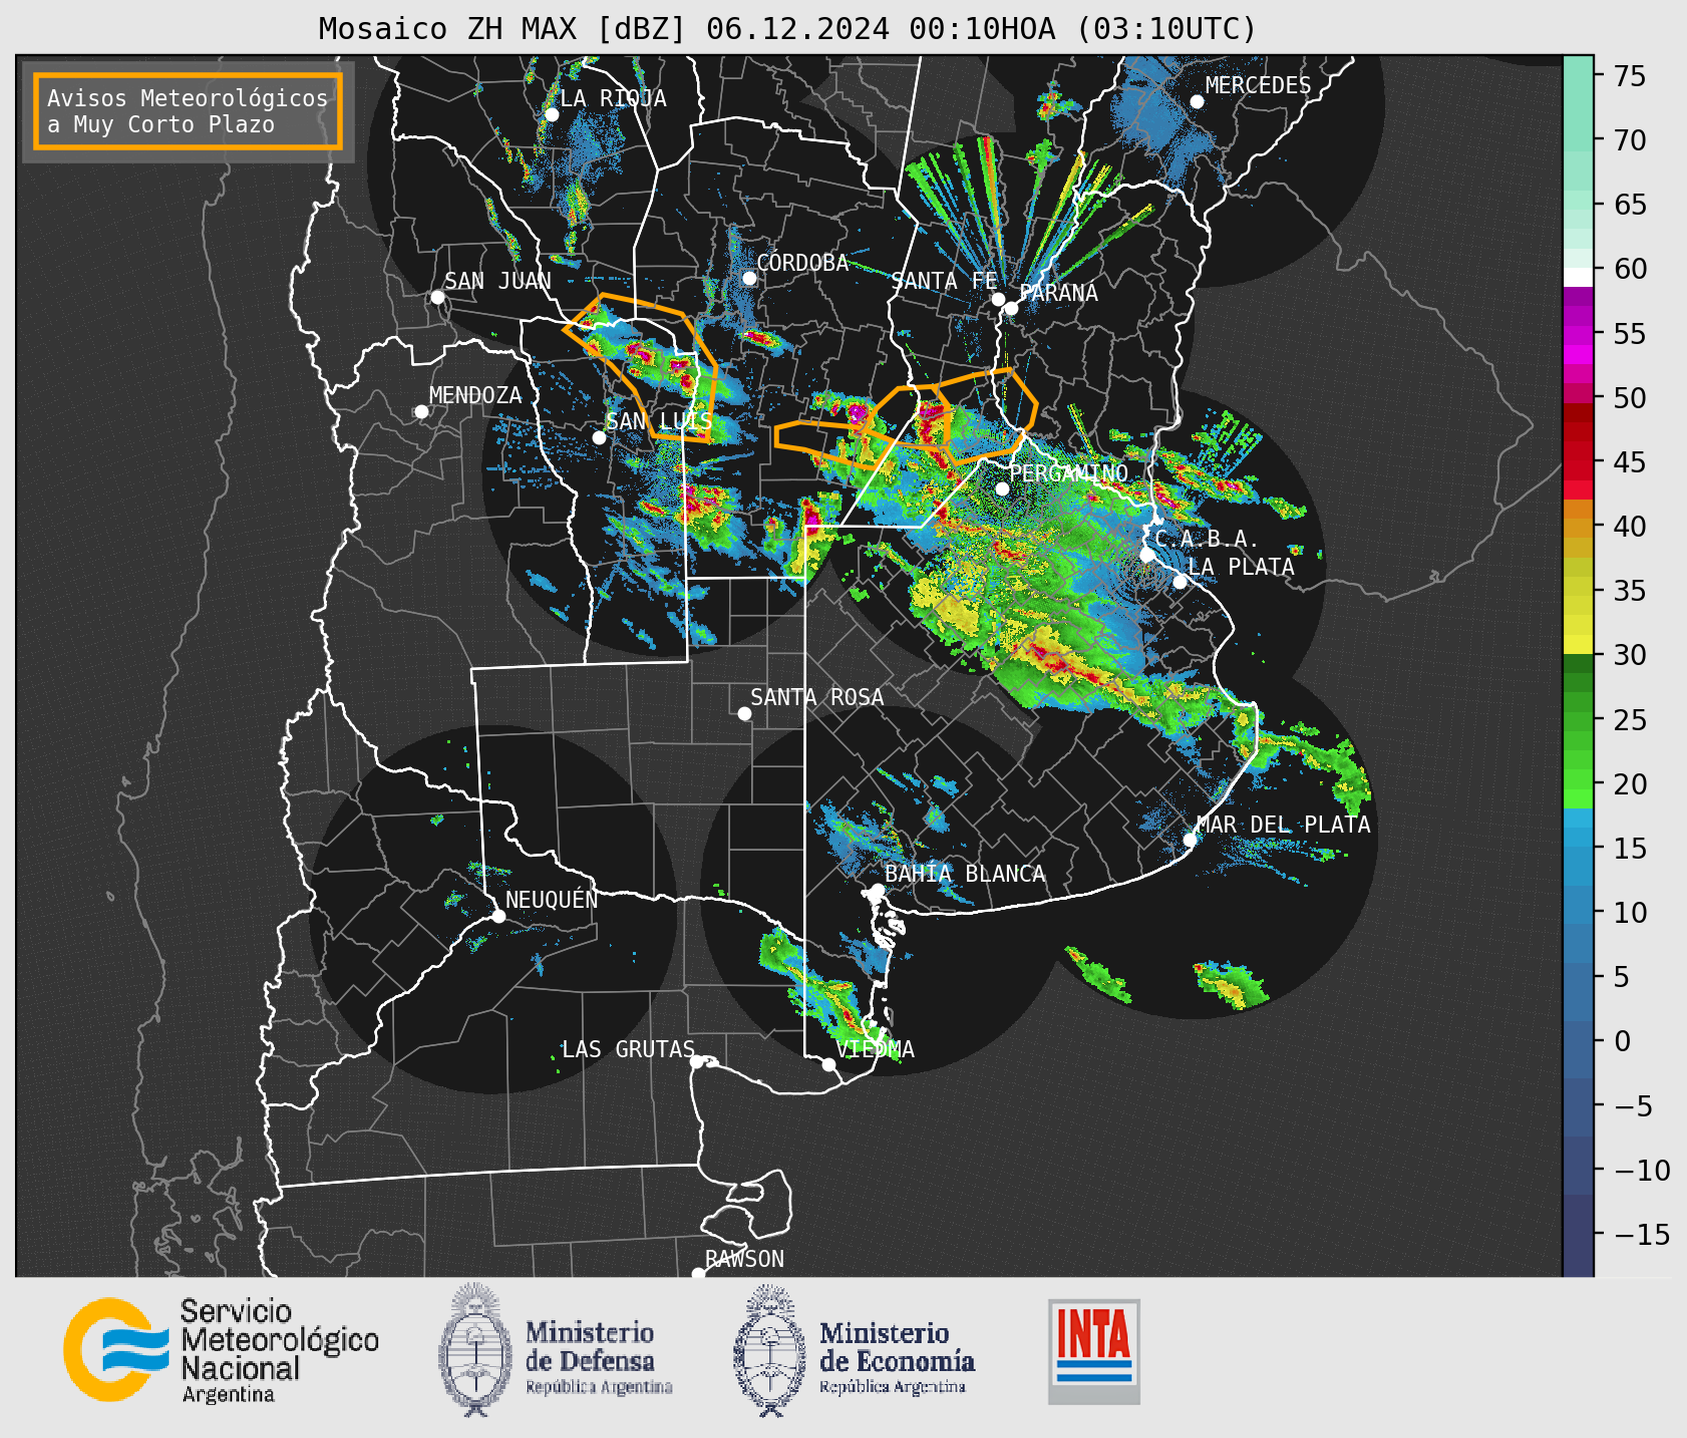Click the CORDOBA city label
This screenshot has height=1438, width=1687.
coord(802,263)
